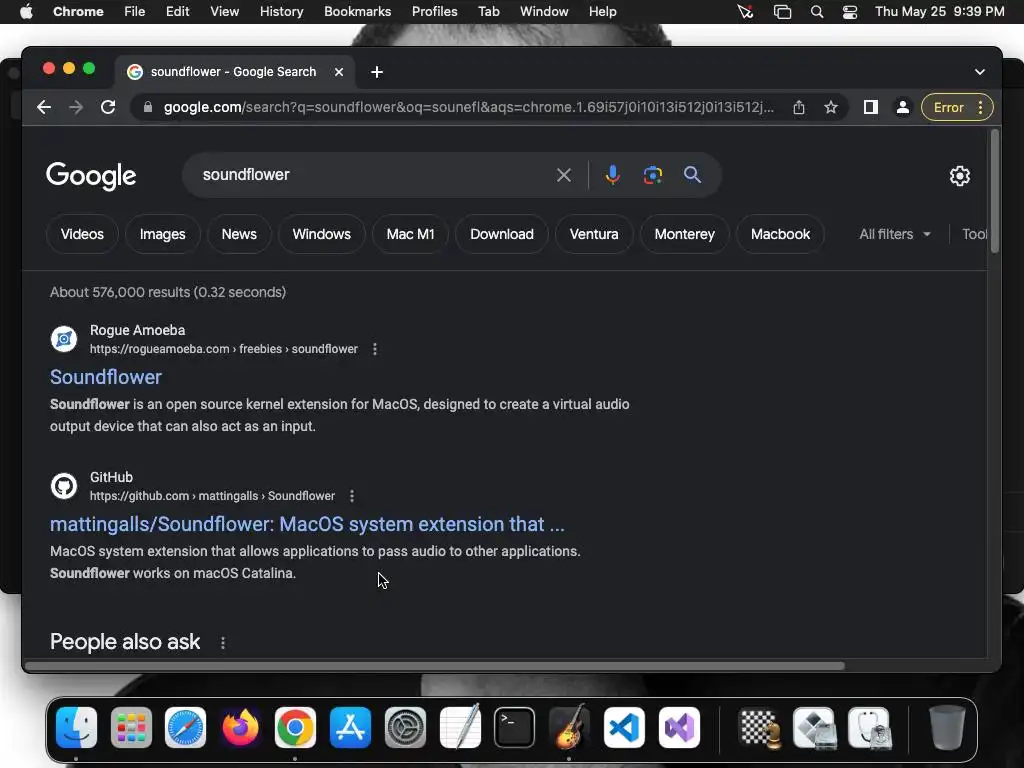Image resolution: width=1024 pixels, height=768 pixels.
Task: Filter results by Images
Action: point(163,234)
